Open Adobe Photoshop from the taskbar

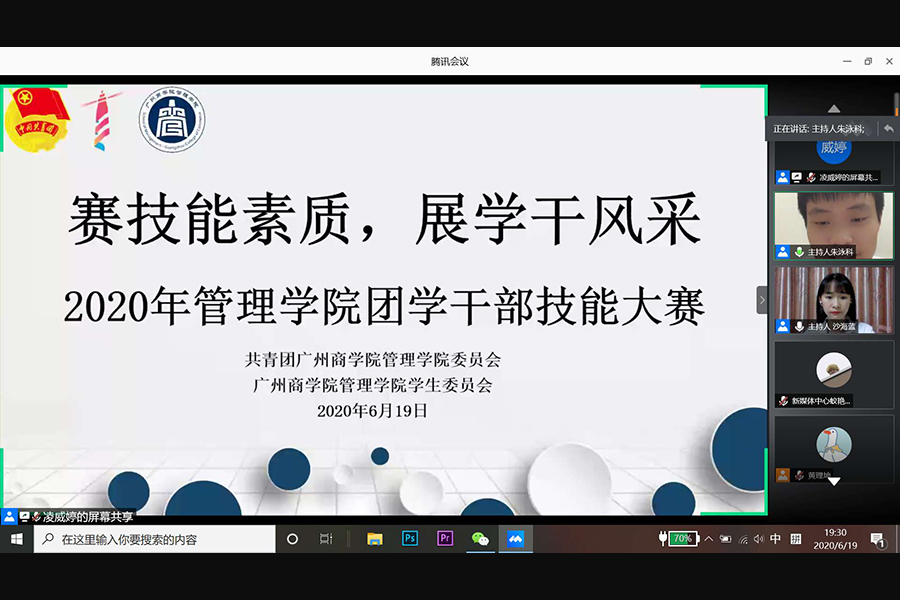[x=408, y=538]
